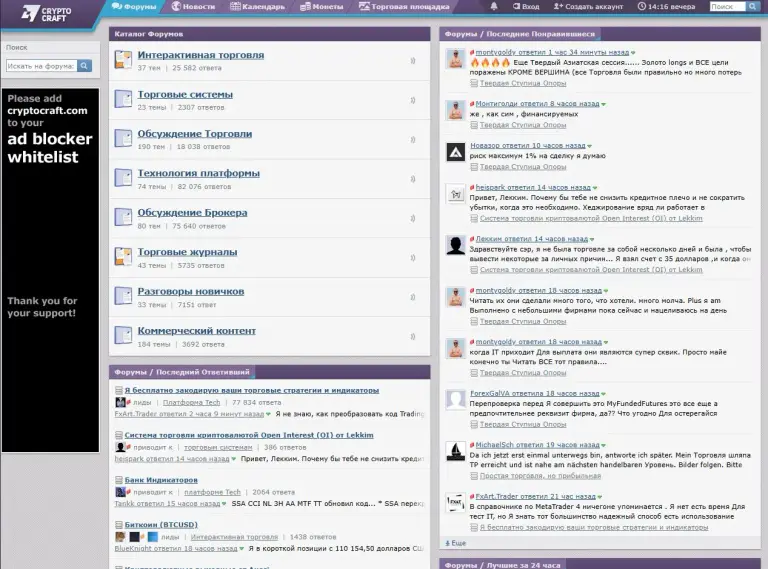The image size is (768, 569).
Task: Open the Обсуждение Торговли forum
Action: pos(195,134)
